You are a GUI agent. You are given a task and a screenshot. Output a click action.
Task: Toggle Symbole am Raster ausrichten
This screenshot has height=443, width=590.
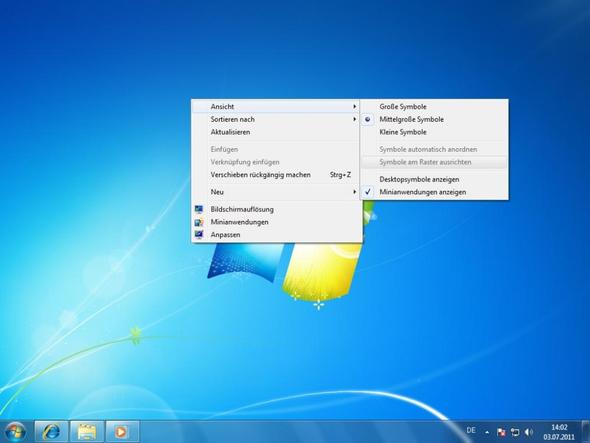[x=434, y=162]
